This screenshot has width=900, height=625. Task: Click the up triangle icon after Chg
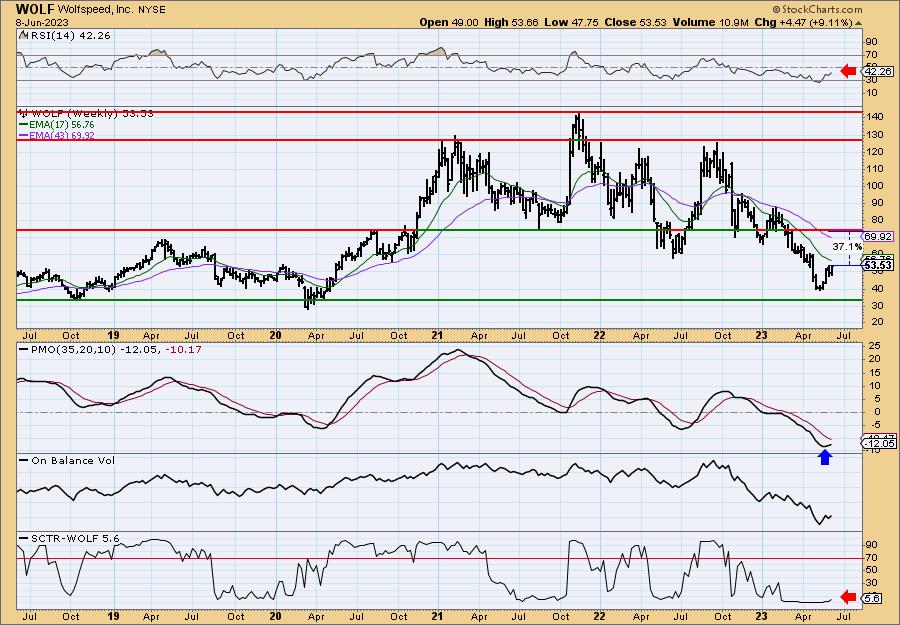859,23
